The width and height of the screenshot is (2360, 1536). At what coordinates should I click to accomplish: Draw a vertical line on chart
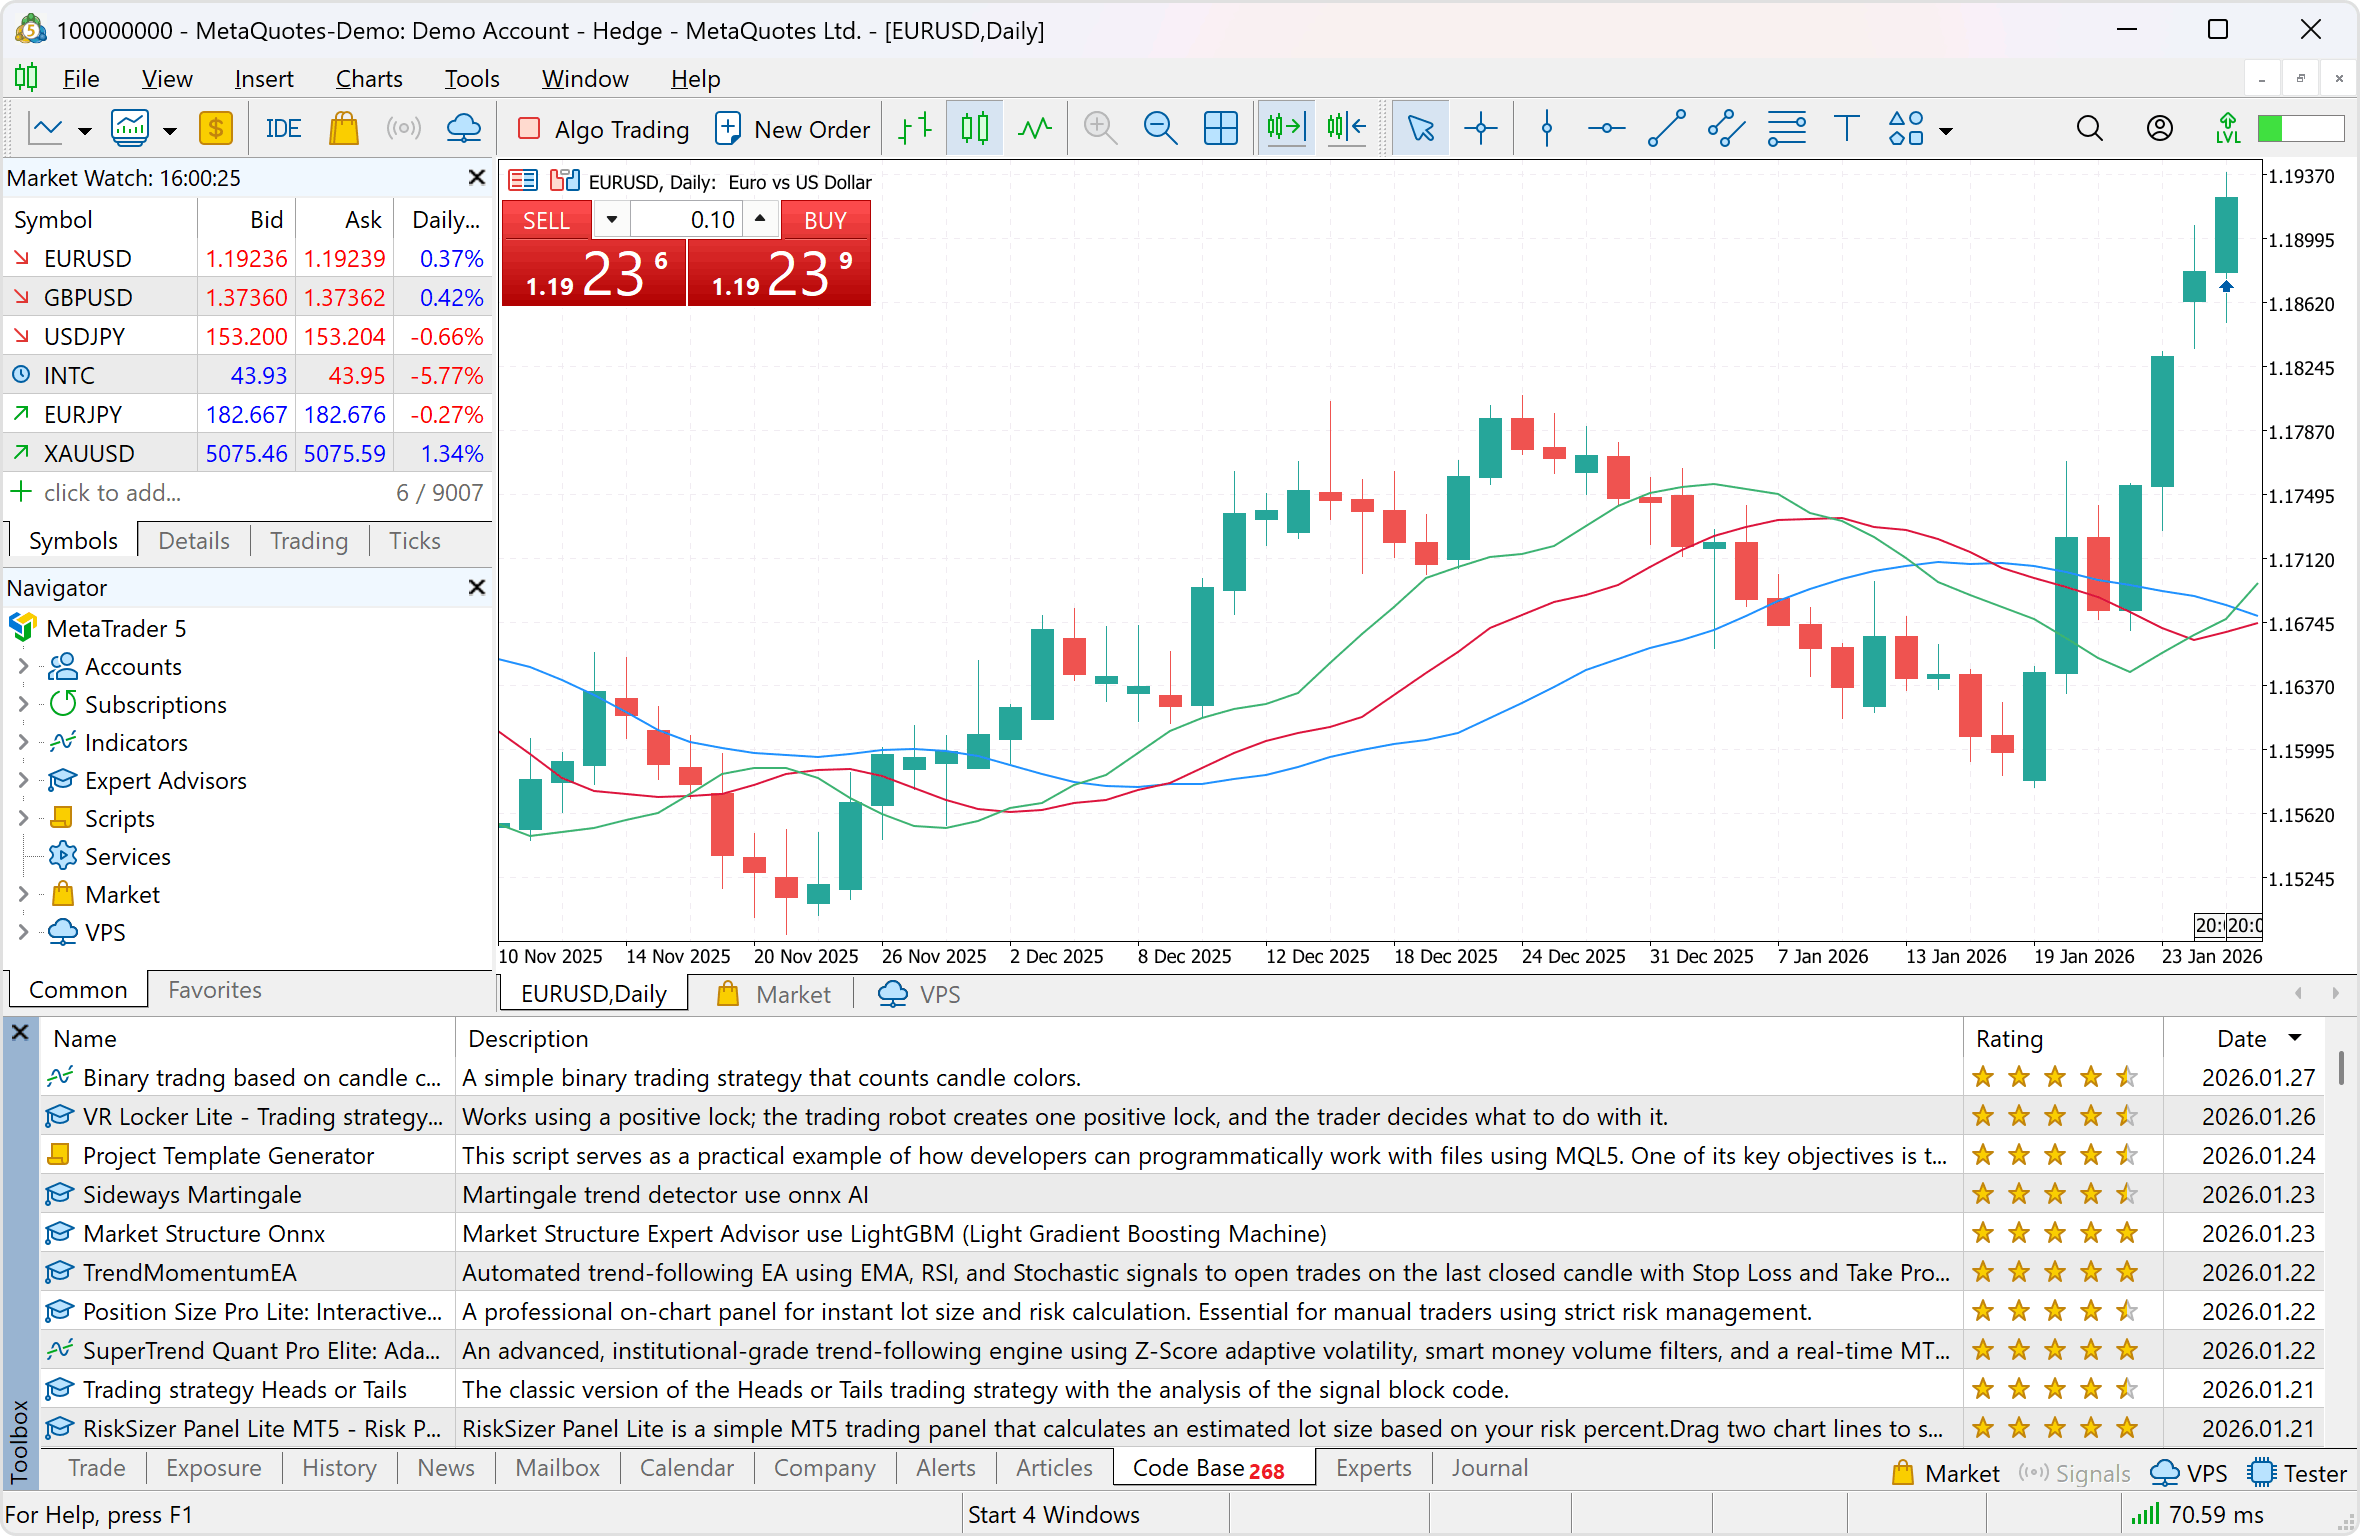pyautogui.click(x=1547, y=129)
